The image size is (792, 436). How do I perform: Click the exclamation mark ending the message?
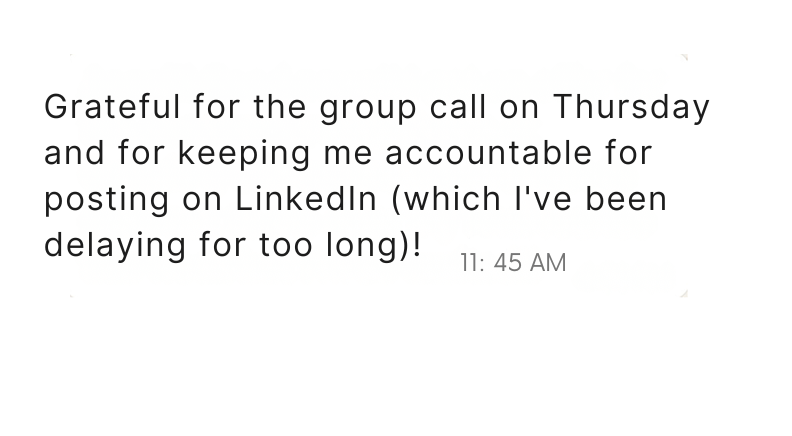point(417,245)
